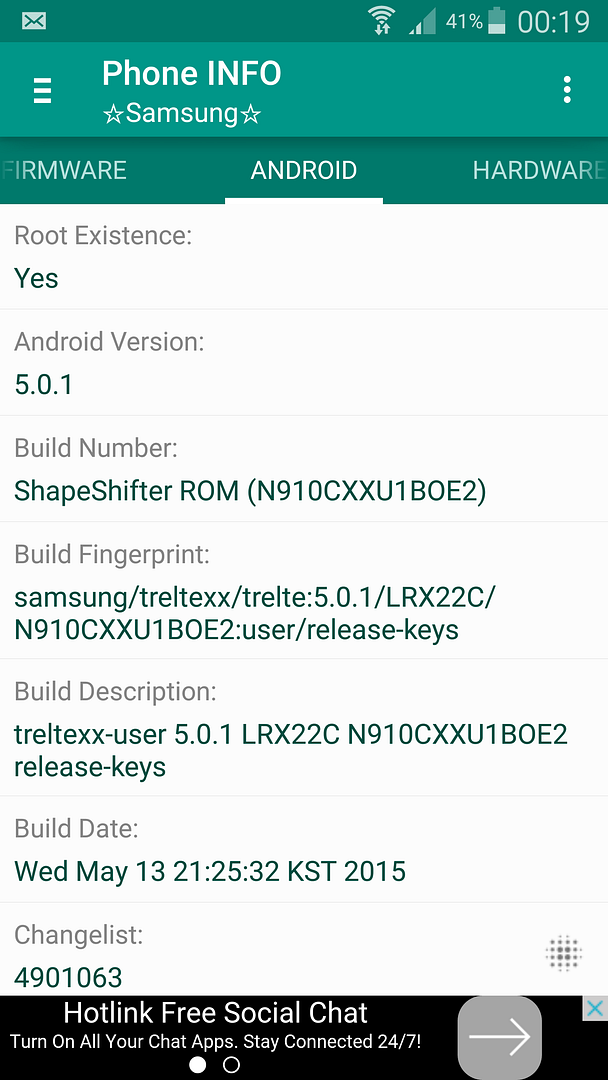Viewport: 608px width, 1080px height.
Task: Tap the Wi-Fi status icon
Action: click(x=381, y=21)
